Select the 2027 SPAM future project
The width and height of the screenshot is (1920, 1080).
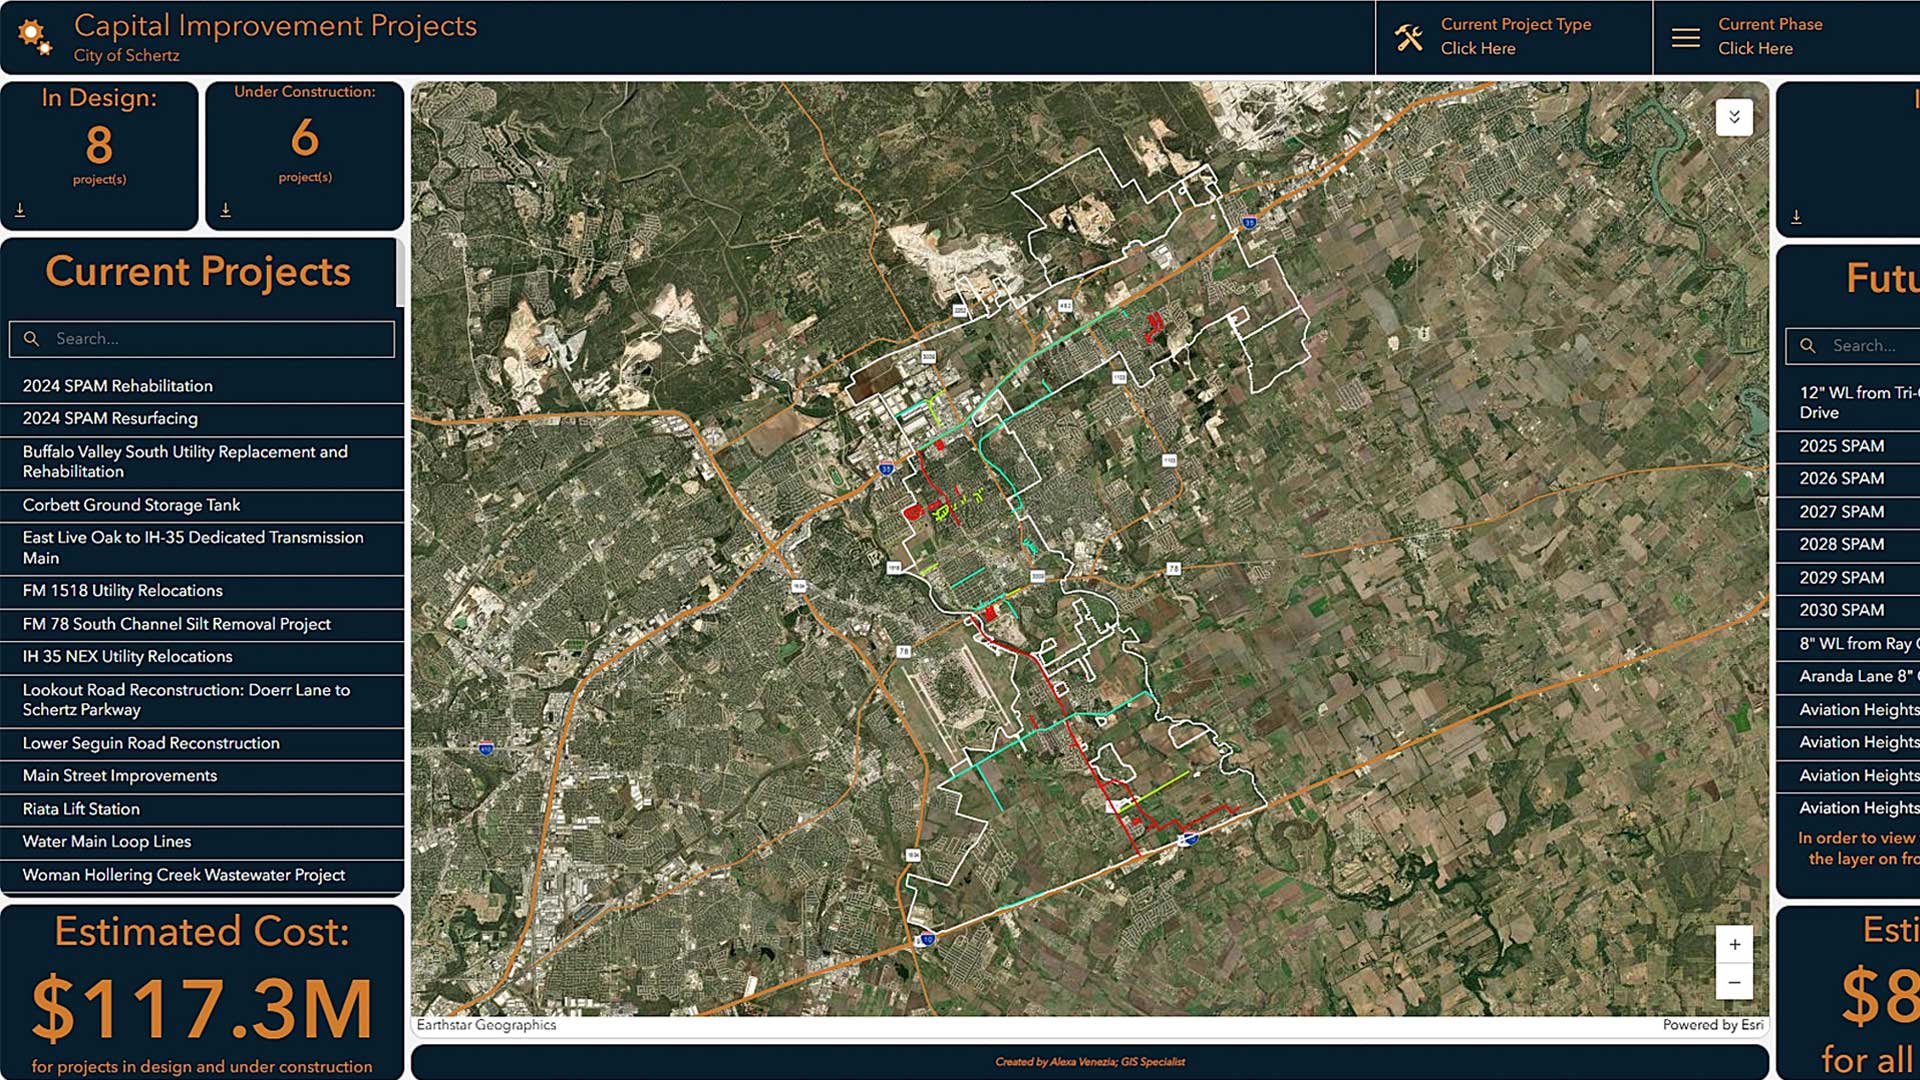1841,512
